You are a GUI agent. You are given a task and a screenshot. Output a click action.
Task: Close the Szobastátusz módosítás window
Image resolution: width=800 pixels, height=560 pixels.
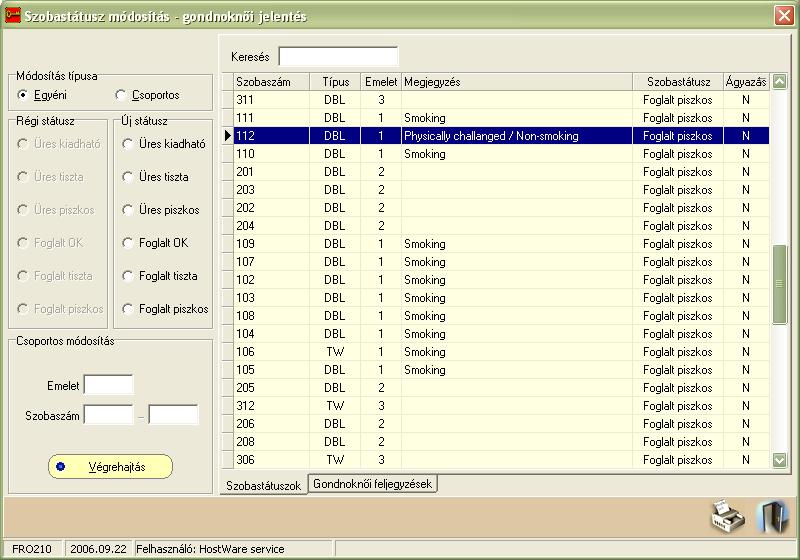click(784, 16)
